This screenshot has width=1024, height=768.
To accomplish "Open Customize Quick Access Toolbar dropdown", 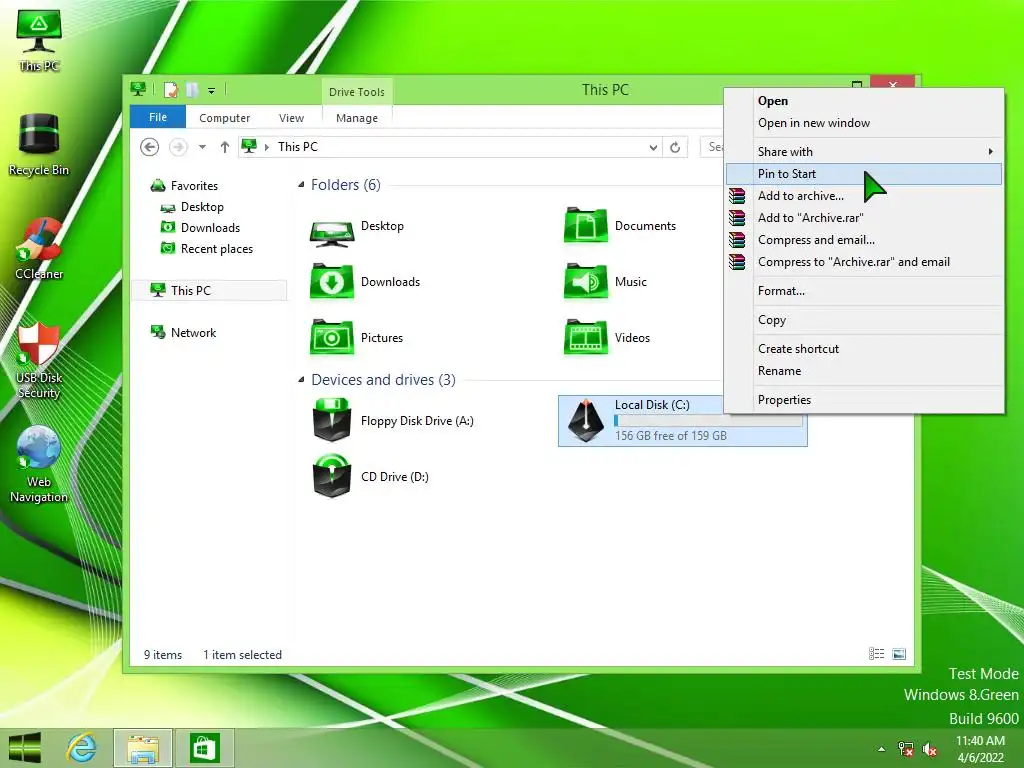I will tap(212, 91).
